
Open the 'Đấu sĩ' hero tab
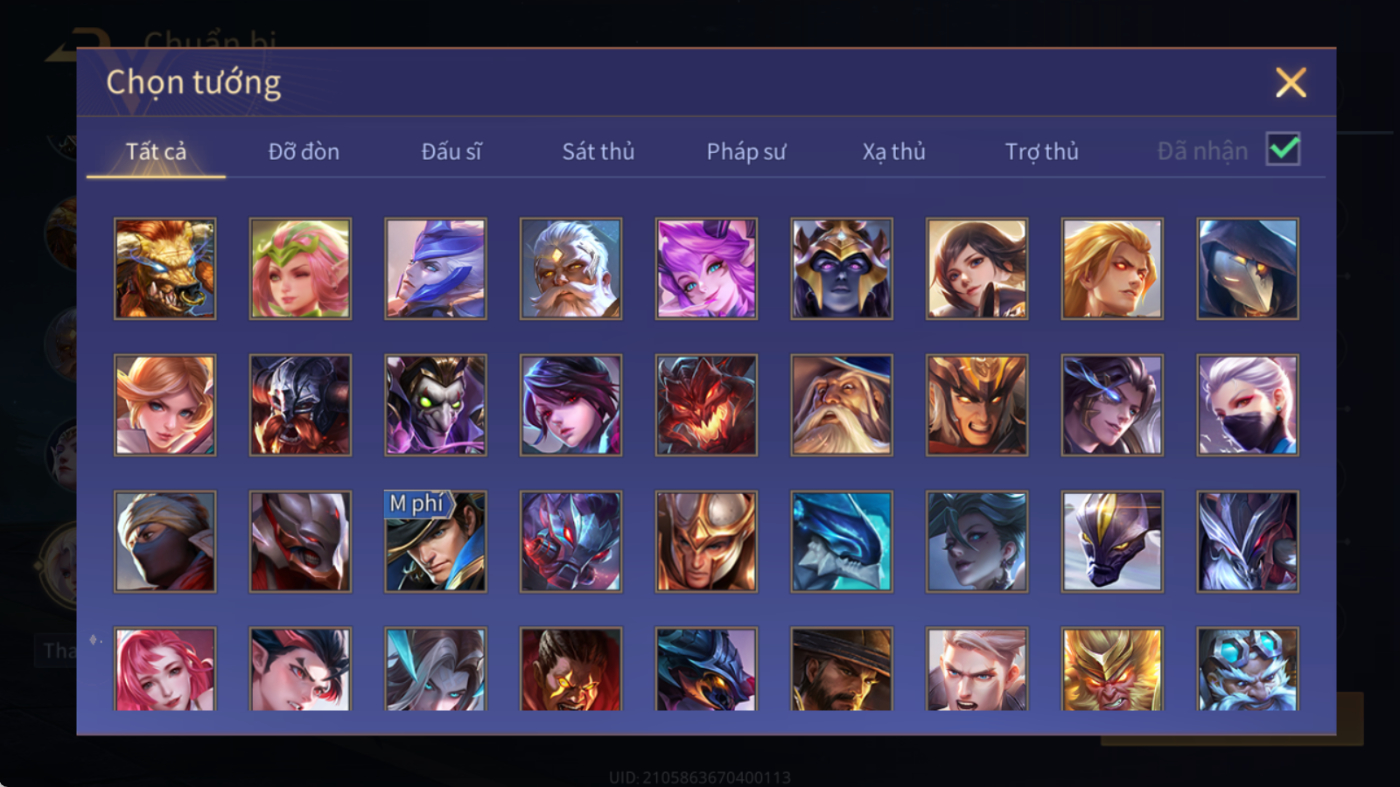tap(451, 152)
